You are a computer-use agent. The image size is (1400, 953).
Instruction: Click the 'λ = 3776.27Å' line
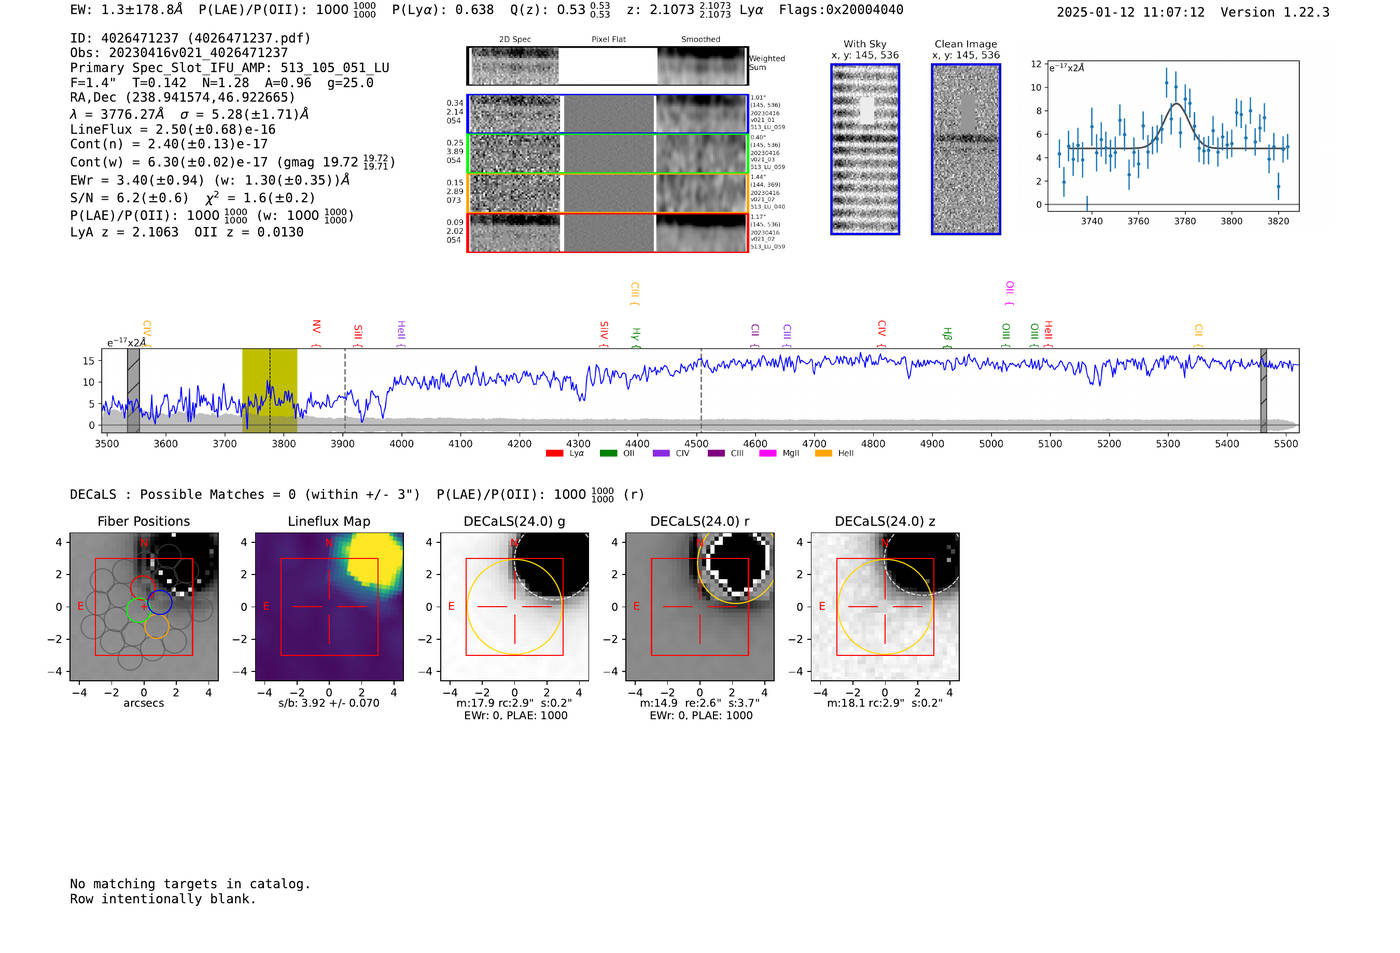pos(190,114)
